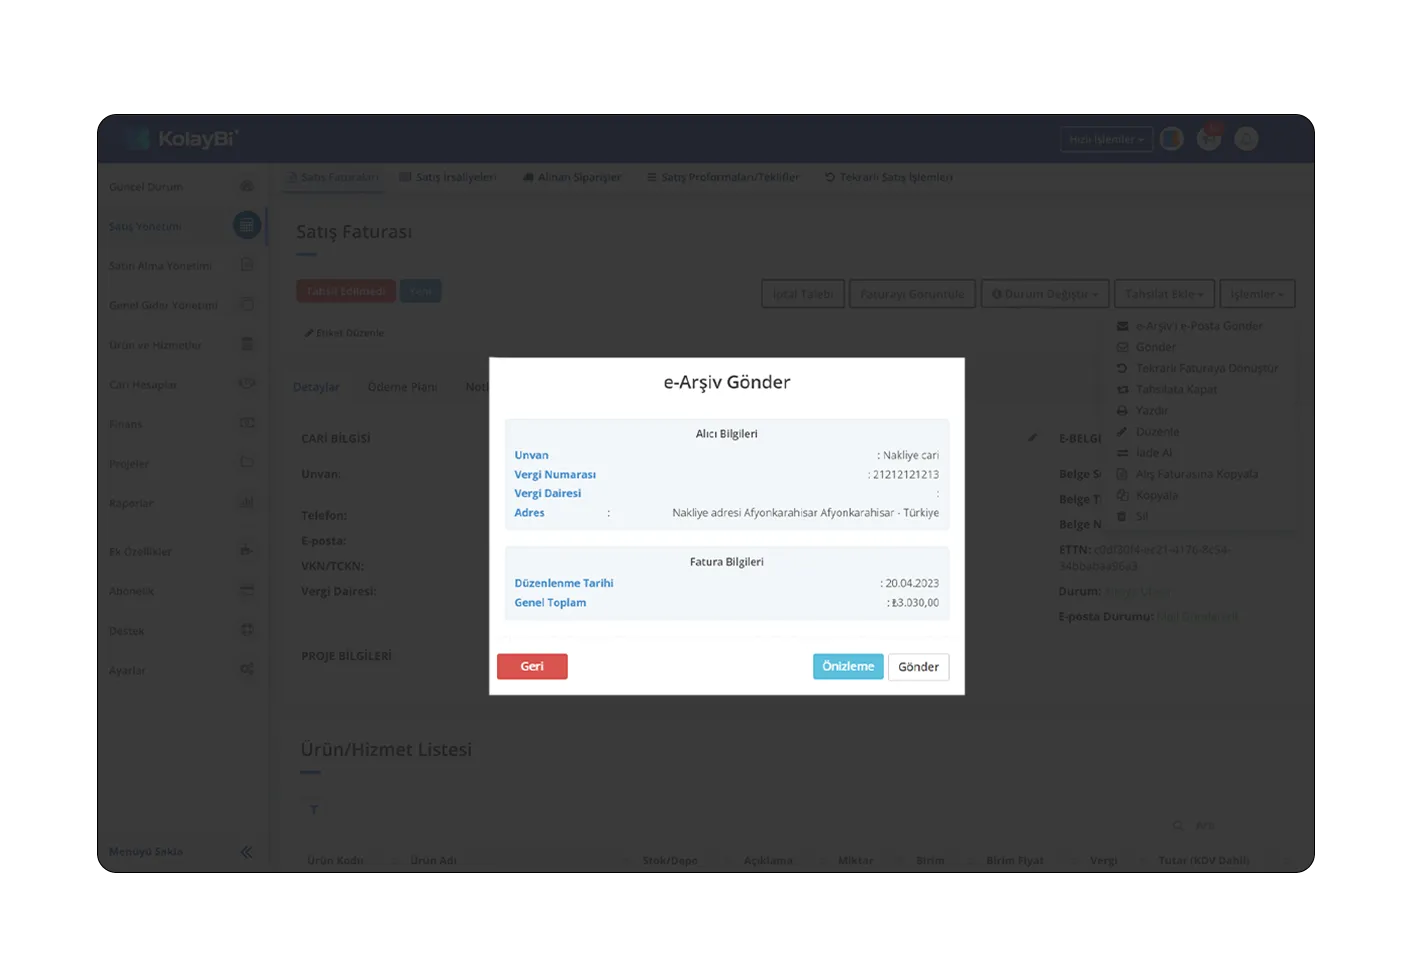Click the İptal Talebi button
1412x960 pixels.
(x=803, y=294)
